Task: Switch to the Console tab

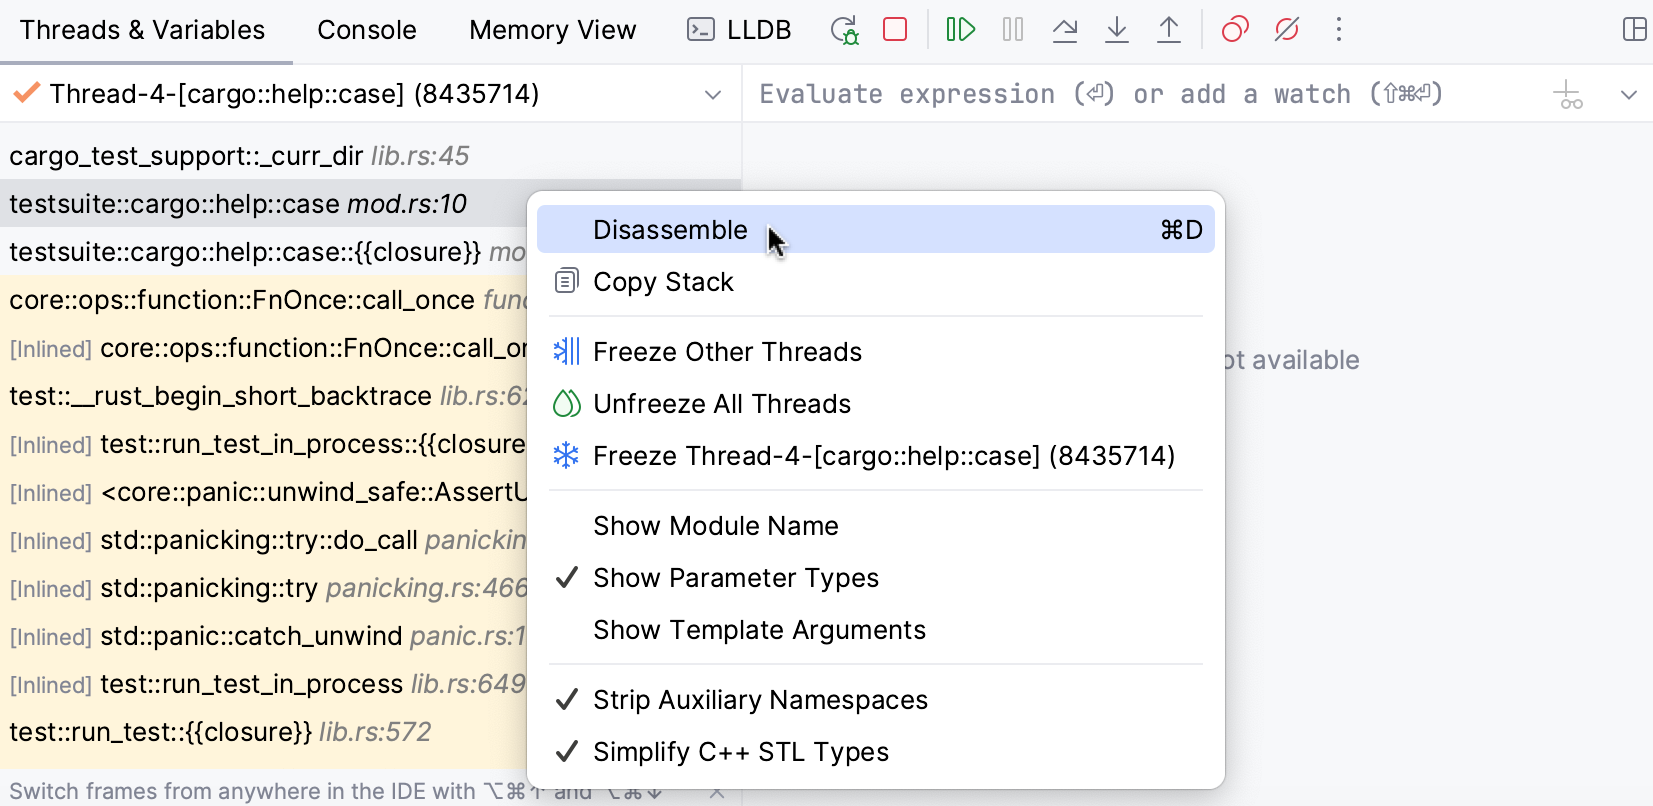Action: click(366, 30)
